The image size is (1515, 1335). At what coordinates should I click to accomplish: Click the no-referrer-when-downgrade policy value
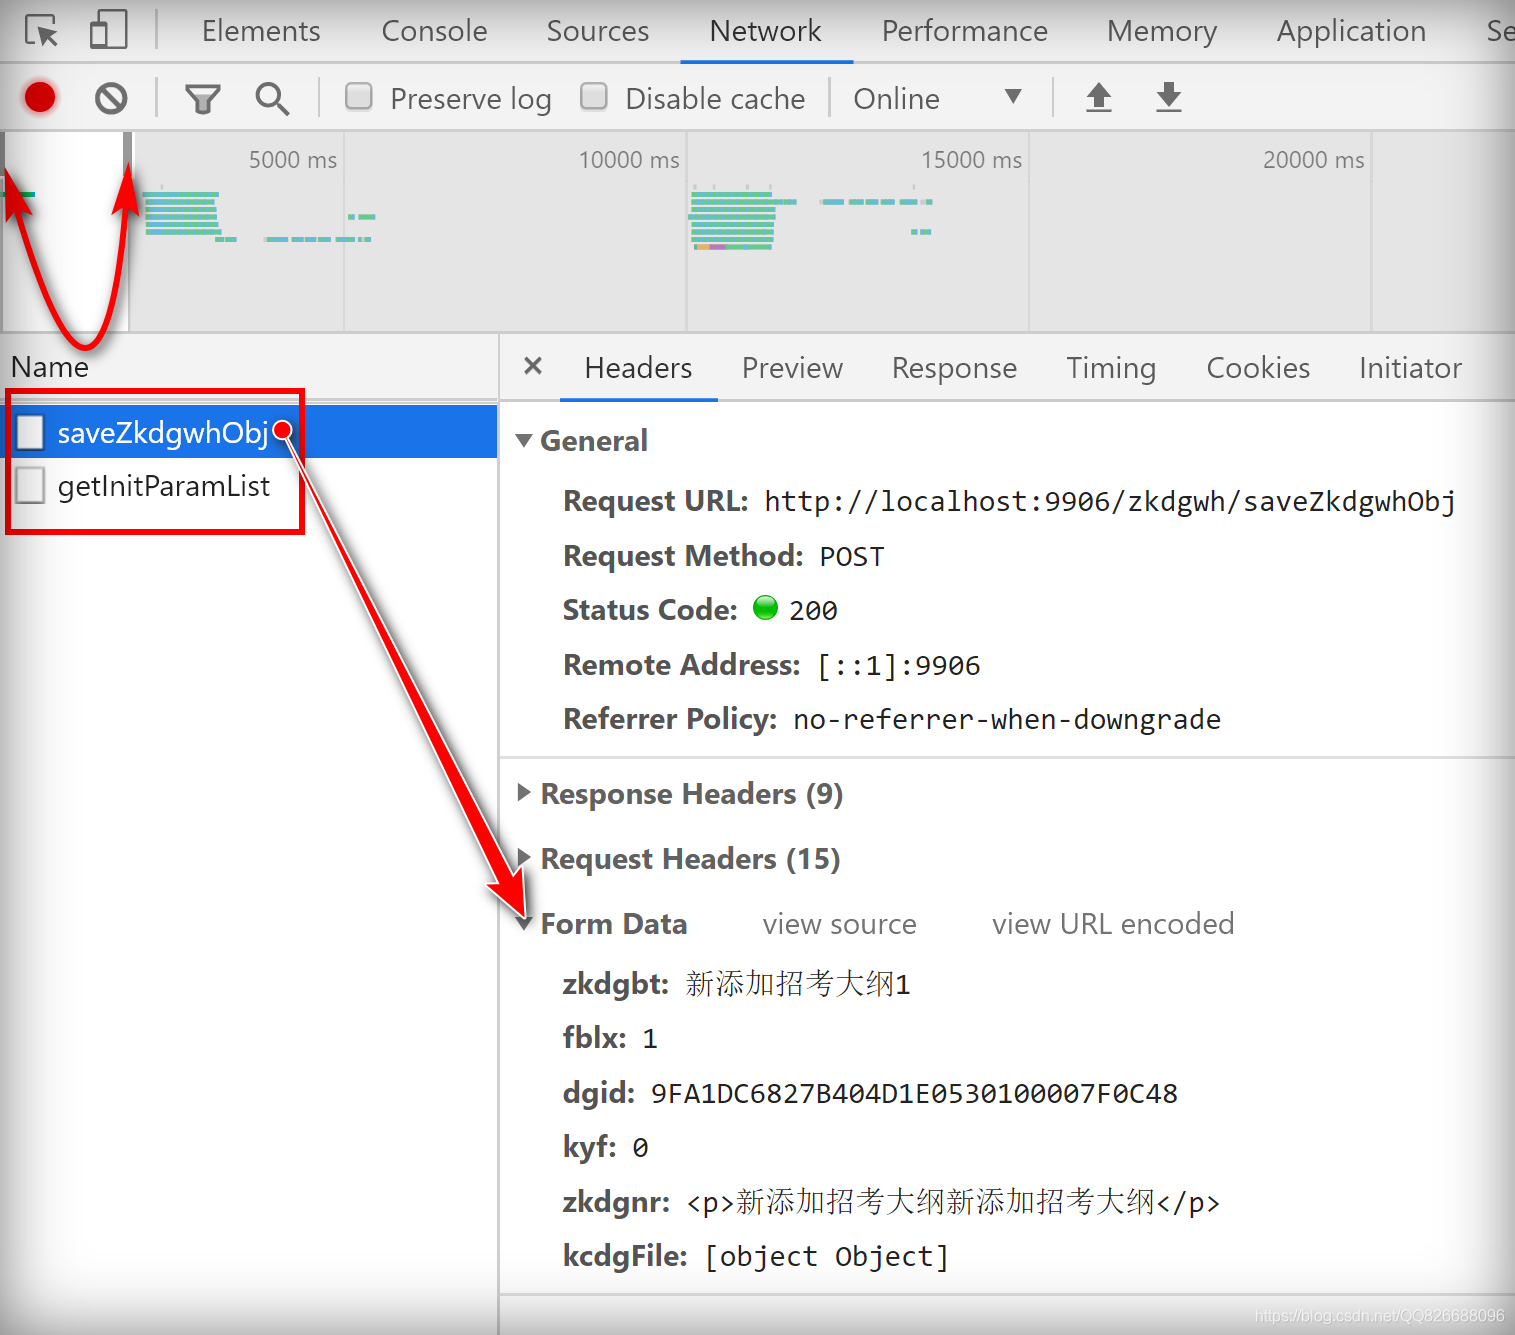pyautogui.click(x=1007, y=720)
